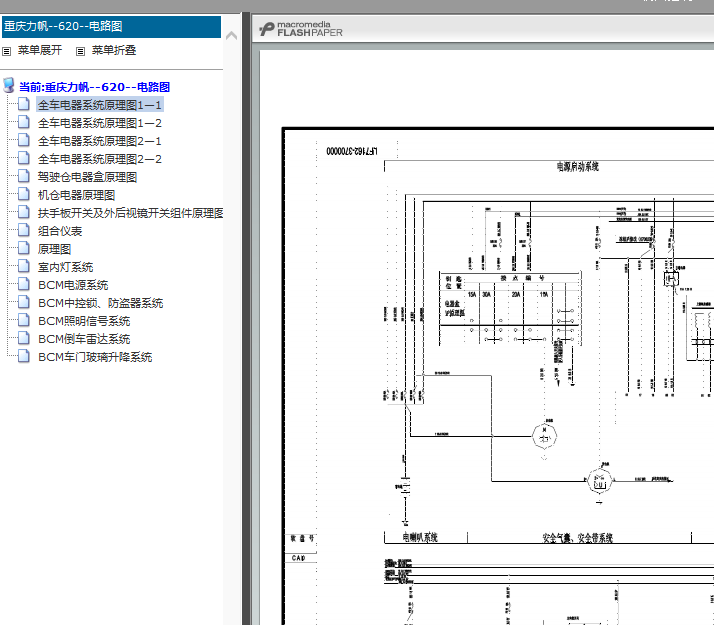Click document icon for BCM车门玻璃升降系统
This screenshot has width=714, height=625.
(24, 356)
